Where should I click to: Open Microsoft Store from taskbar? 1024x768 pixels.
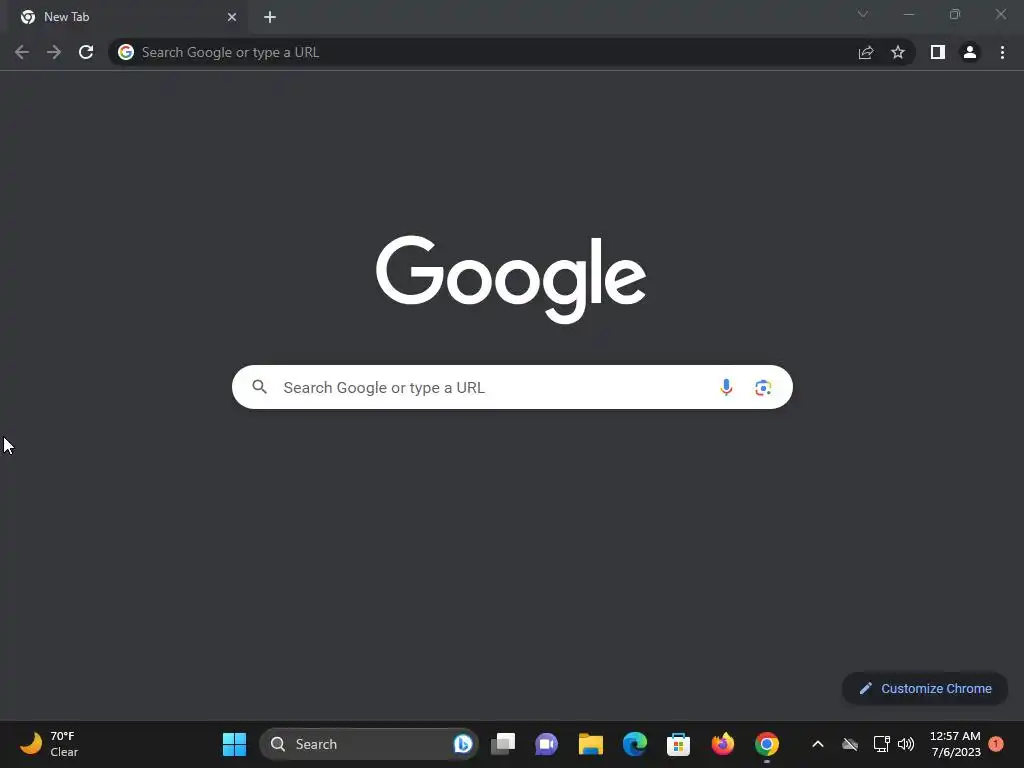pos(679,744)
